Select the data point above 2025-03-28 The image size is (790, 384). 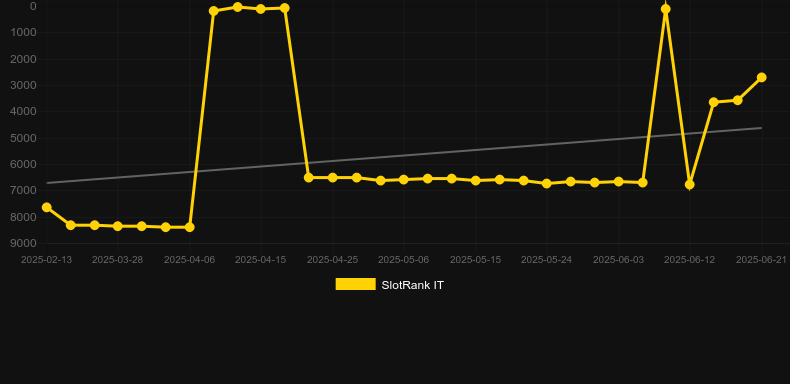(x=117, y=226)
